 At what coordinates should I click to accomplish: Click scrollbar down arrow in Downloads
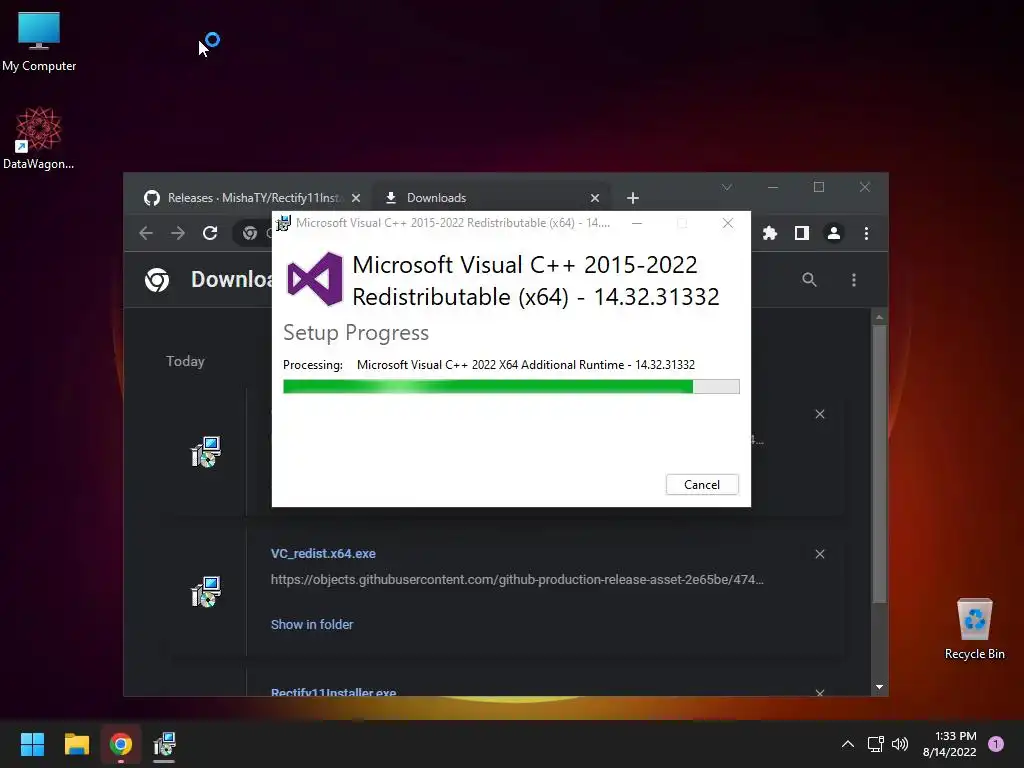click(880, 687)
